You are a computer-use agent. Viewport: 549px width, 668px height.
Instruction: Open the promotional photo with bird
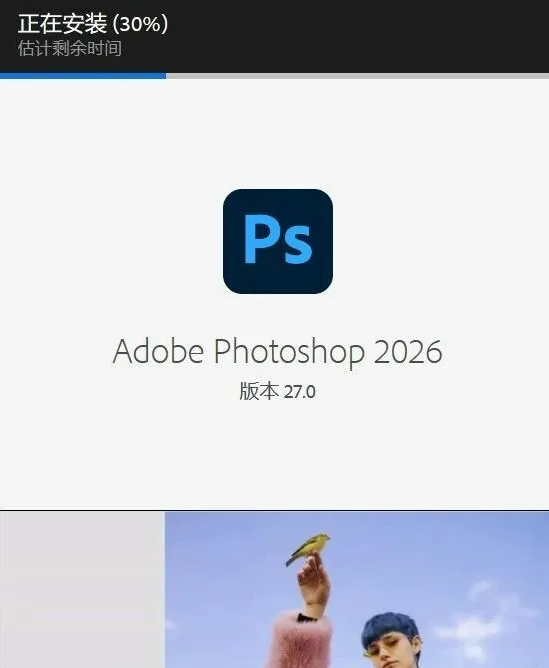coord(357,590)
